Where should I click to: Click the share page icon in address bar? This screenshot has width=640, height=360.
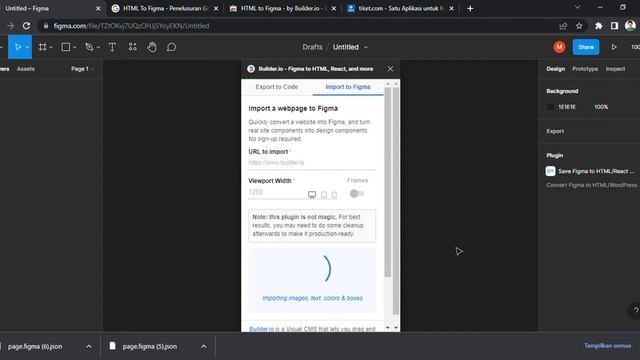tap(563, 26)
